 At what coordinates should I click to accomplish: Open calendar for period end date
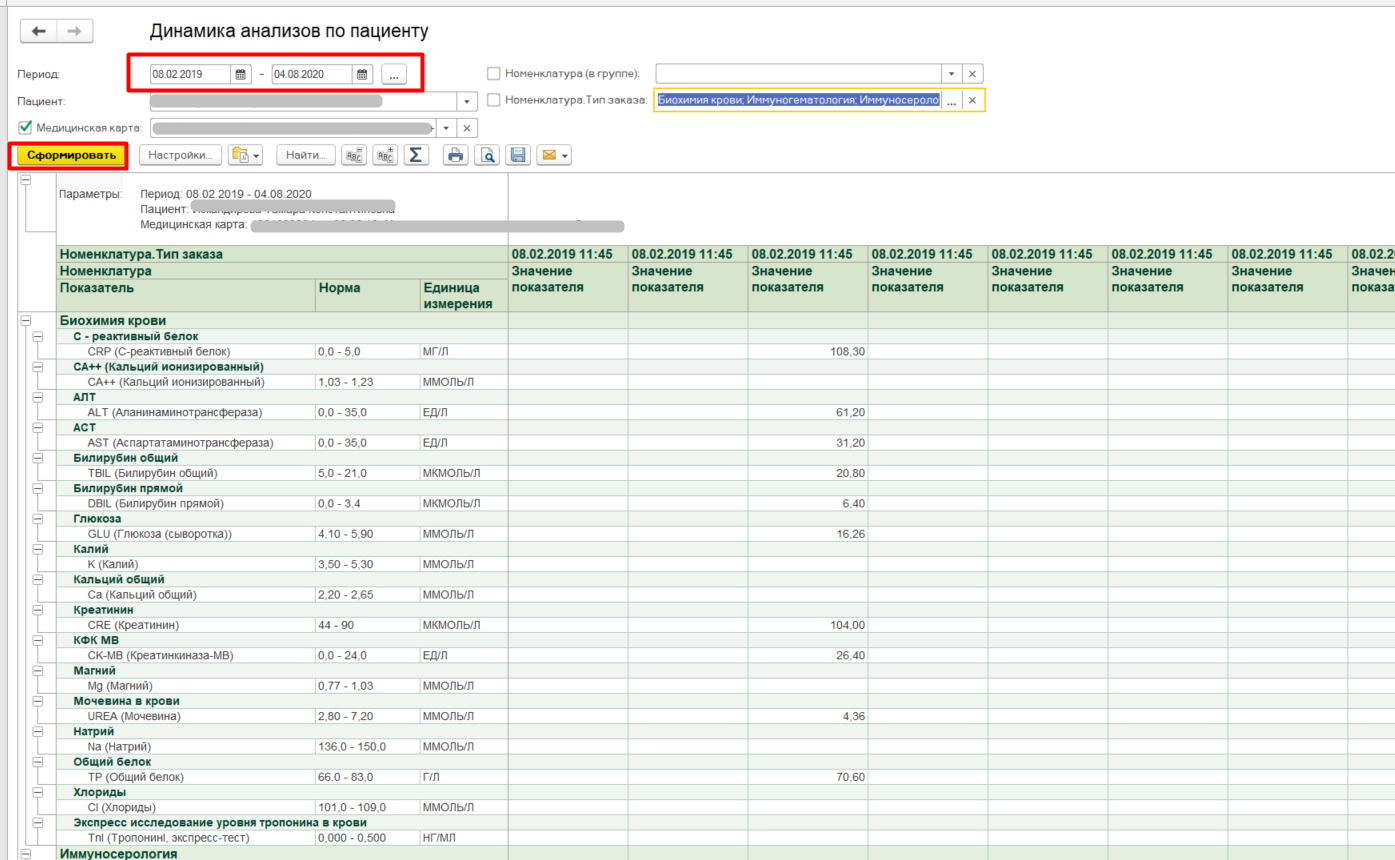tap(362, 74)
